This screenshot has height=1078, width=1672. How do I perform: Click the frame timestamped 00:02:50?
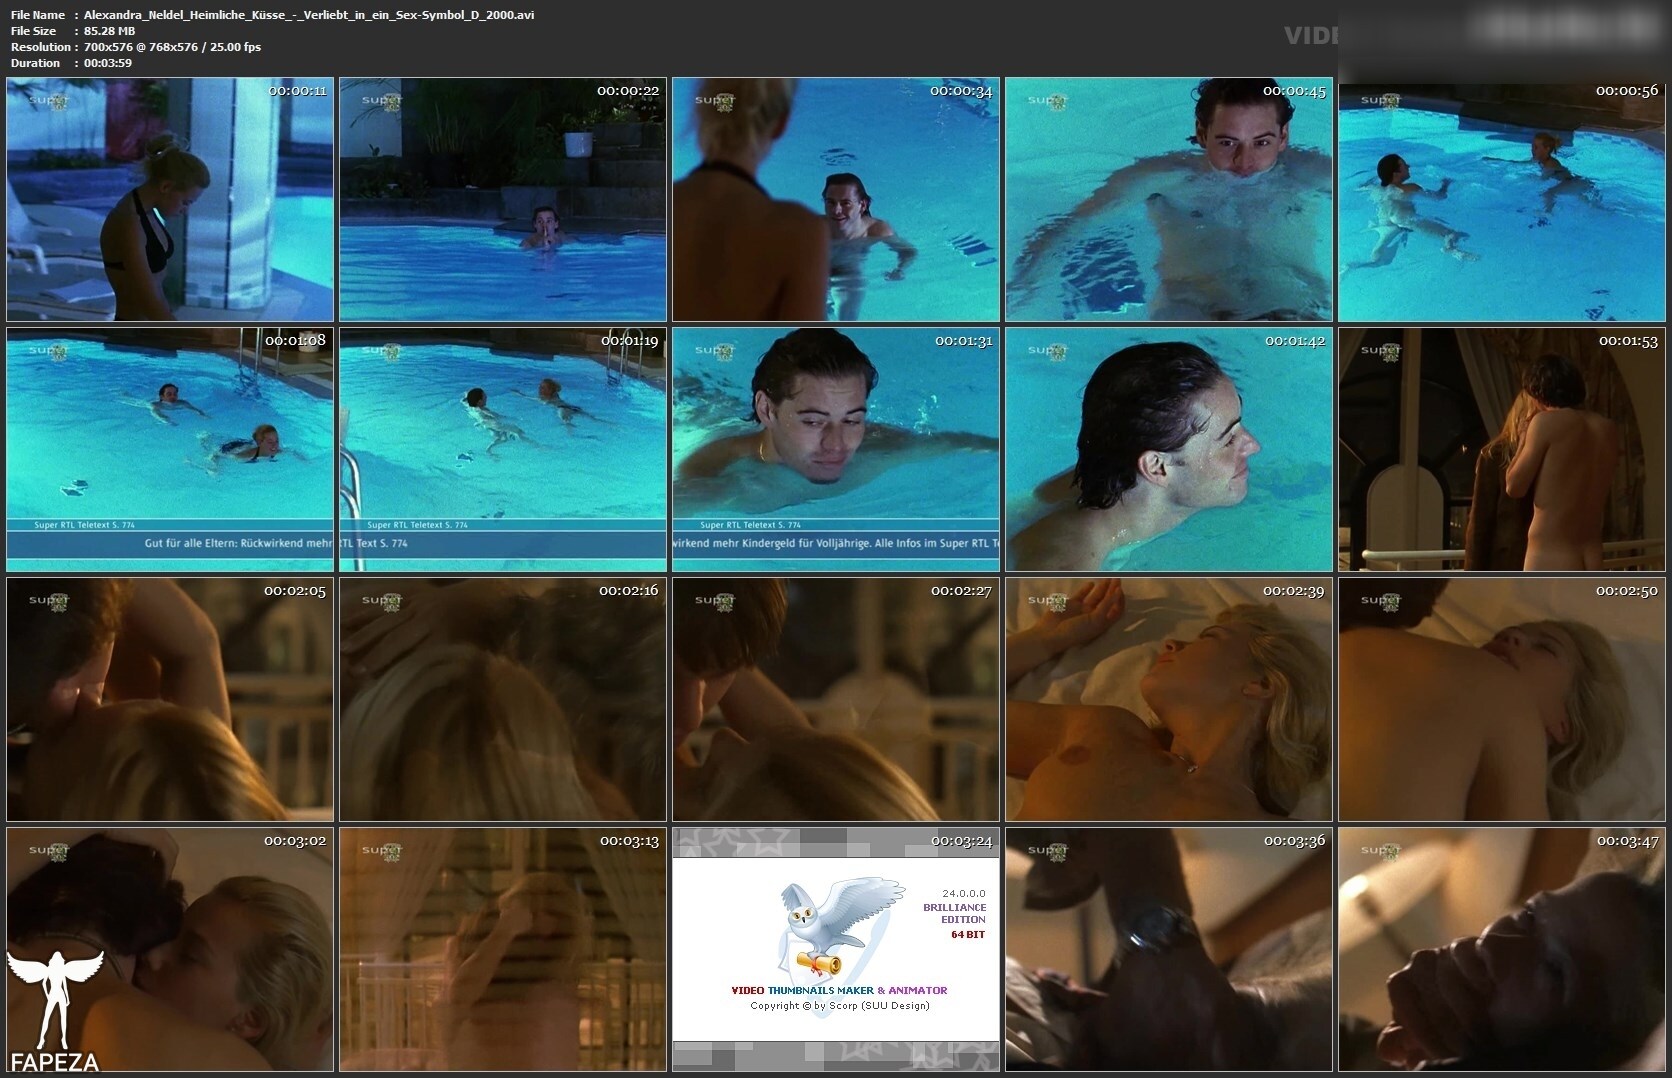coord(1502,700)
